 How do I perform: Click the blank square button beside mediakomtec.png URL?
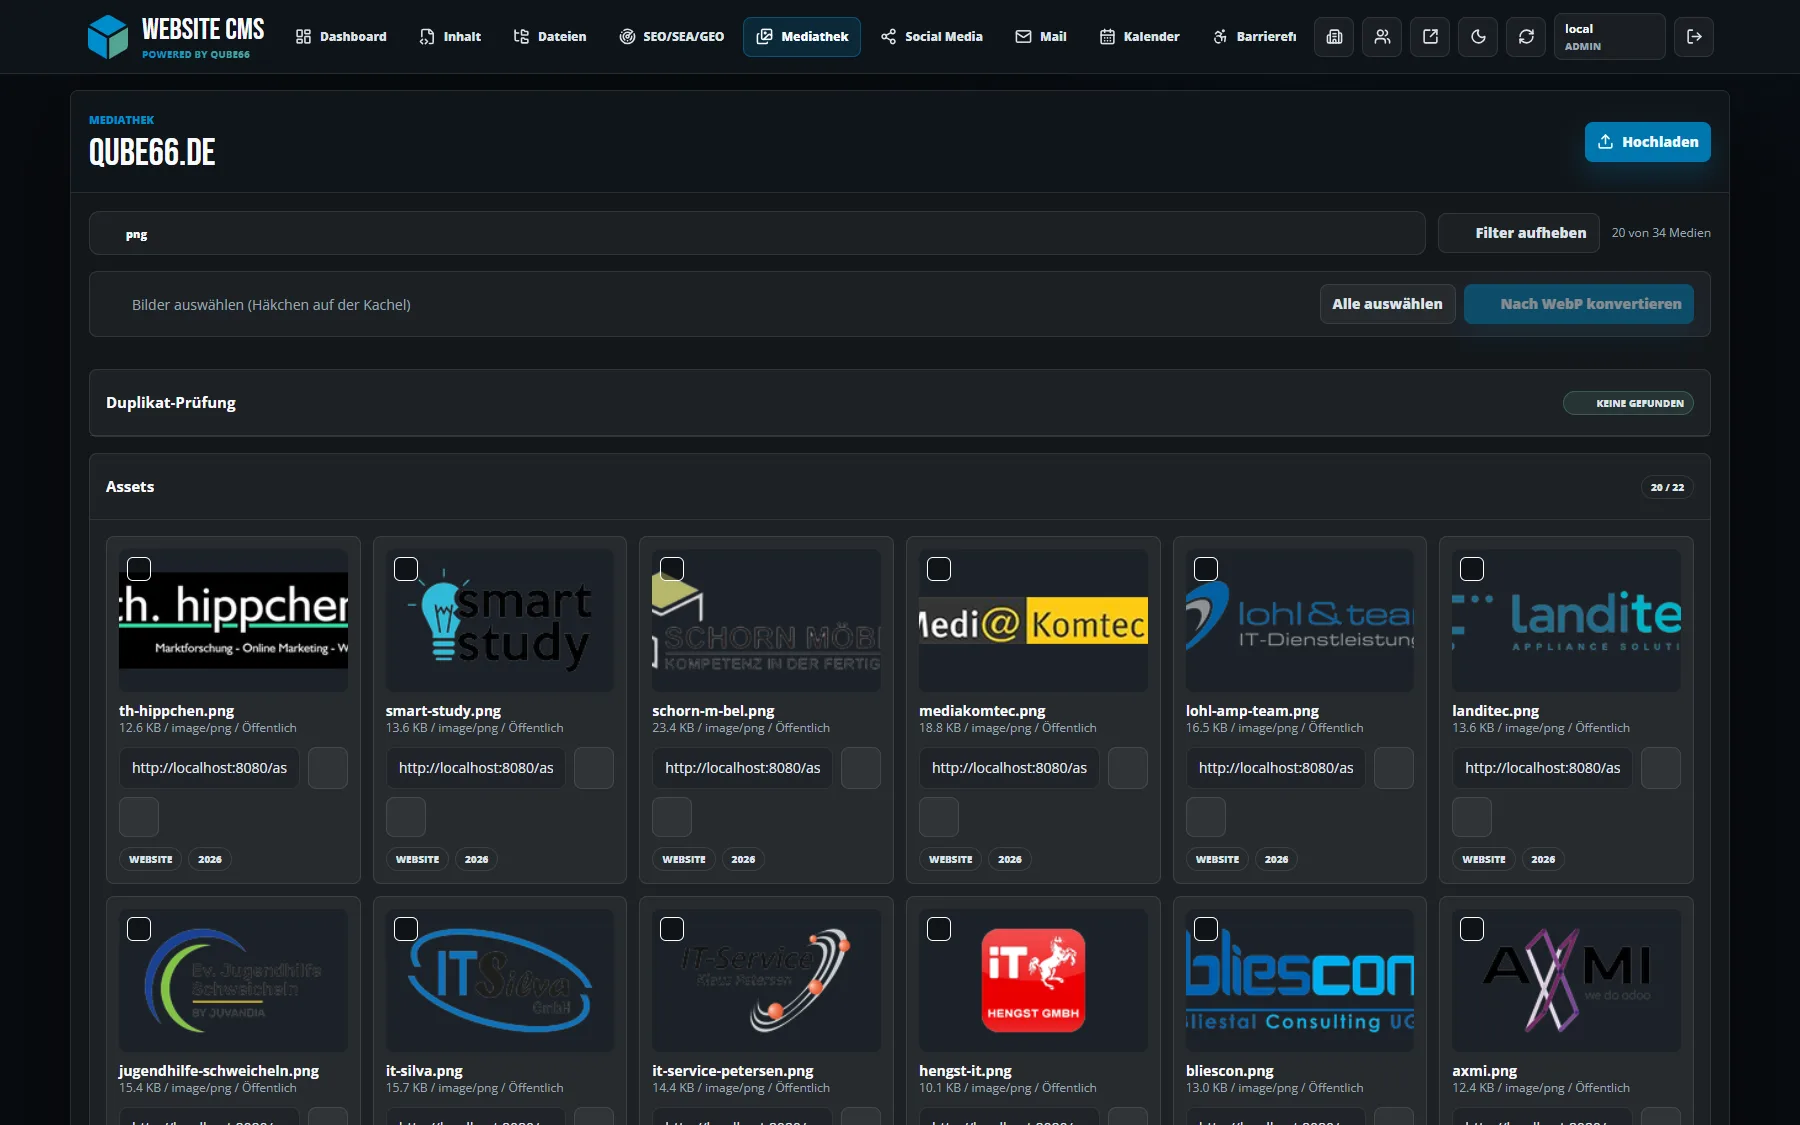[1128, 768]
